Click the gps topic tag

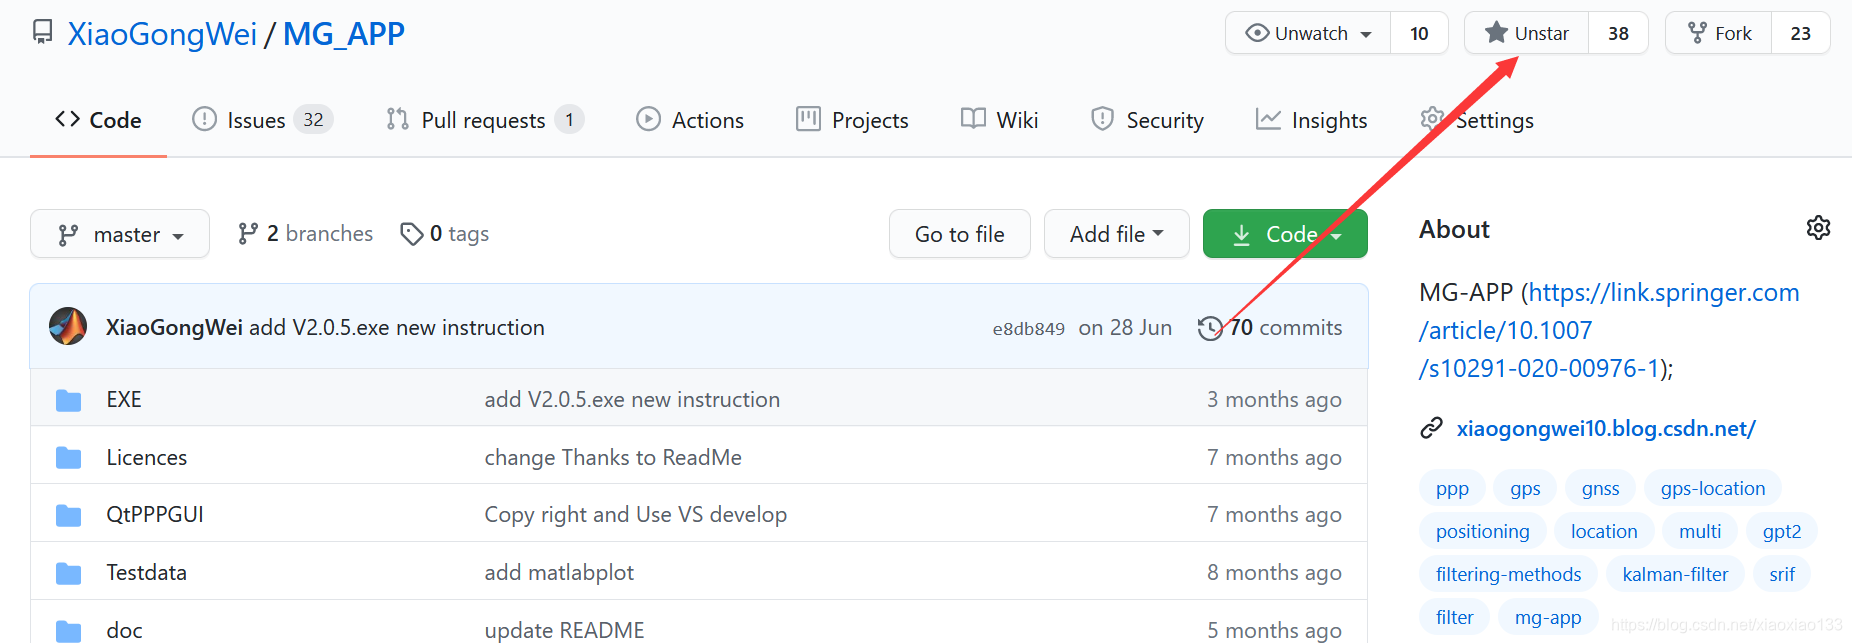coord(1525,489)
